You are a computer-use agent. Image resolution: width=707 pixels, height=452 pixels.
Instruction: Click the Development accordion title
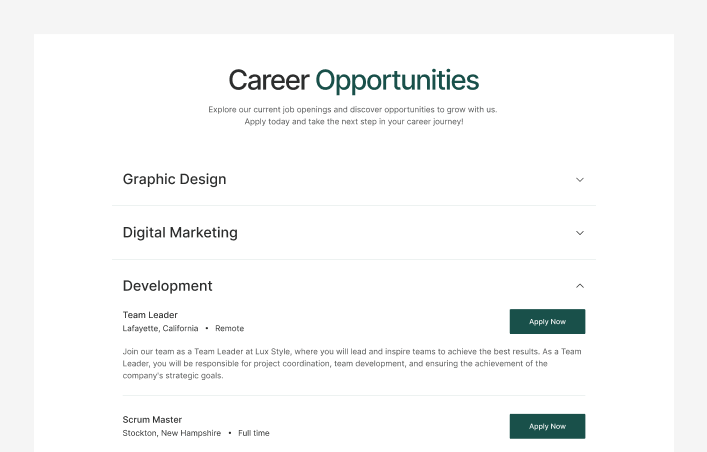(167, 286)
